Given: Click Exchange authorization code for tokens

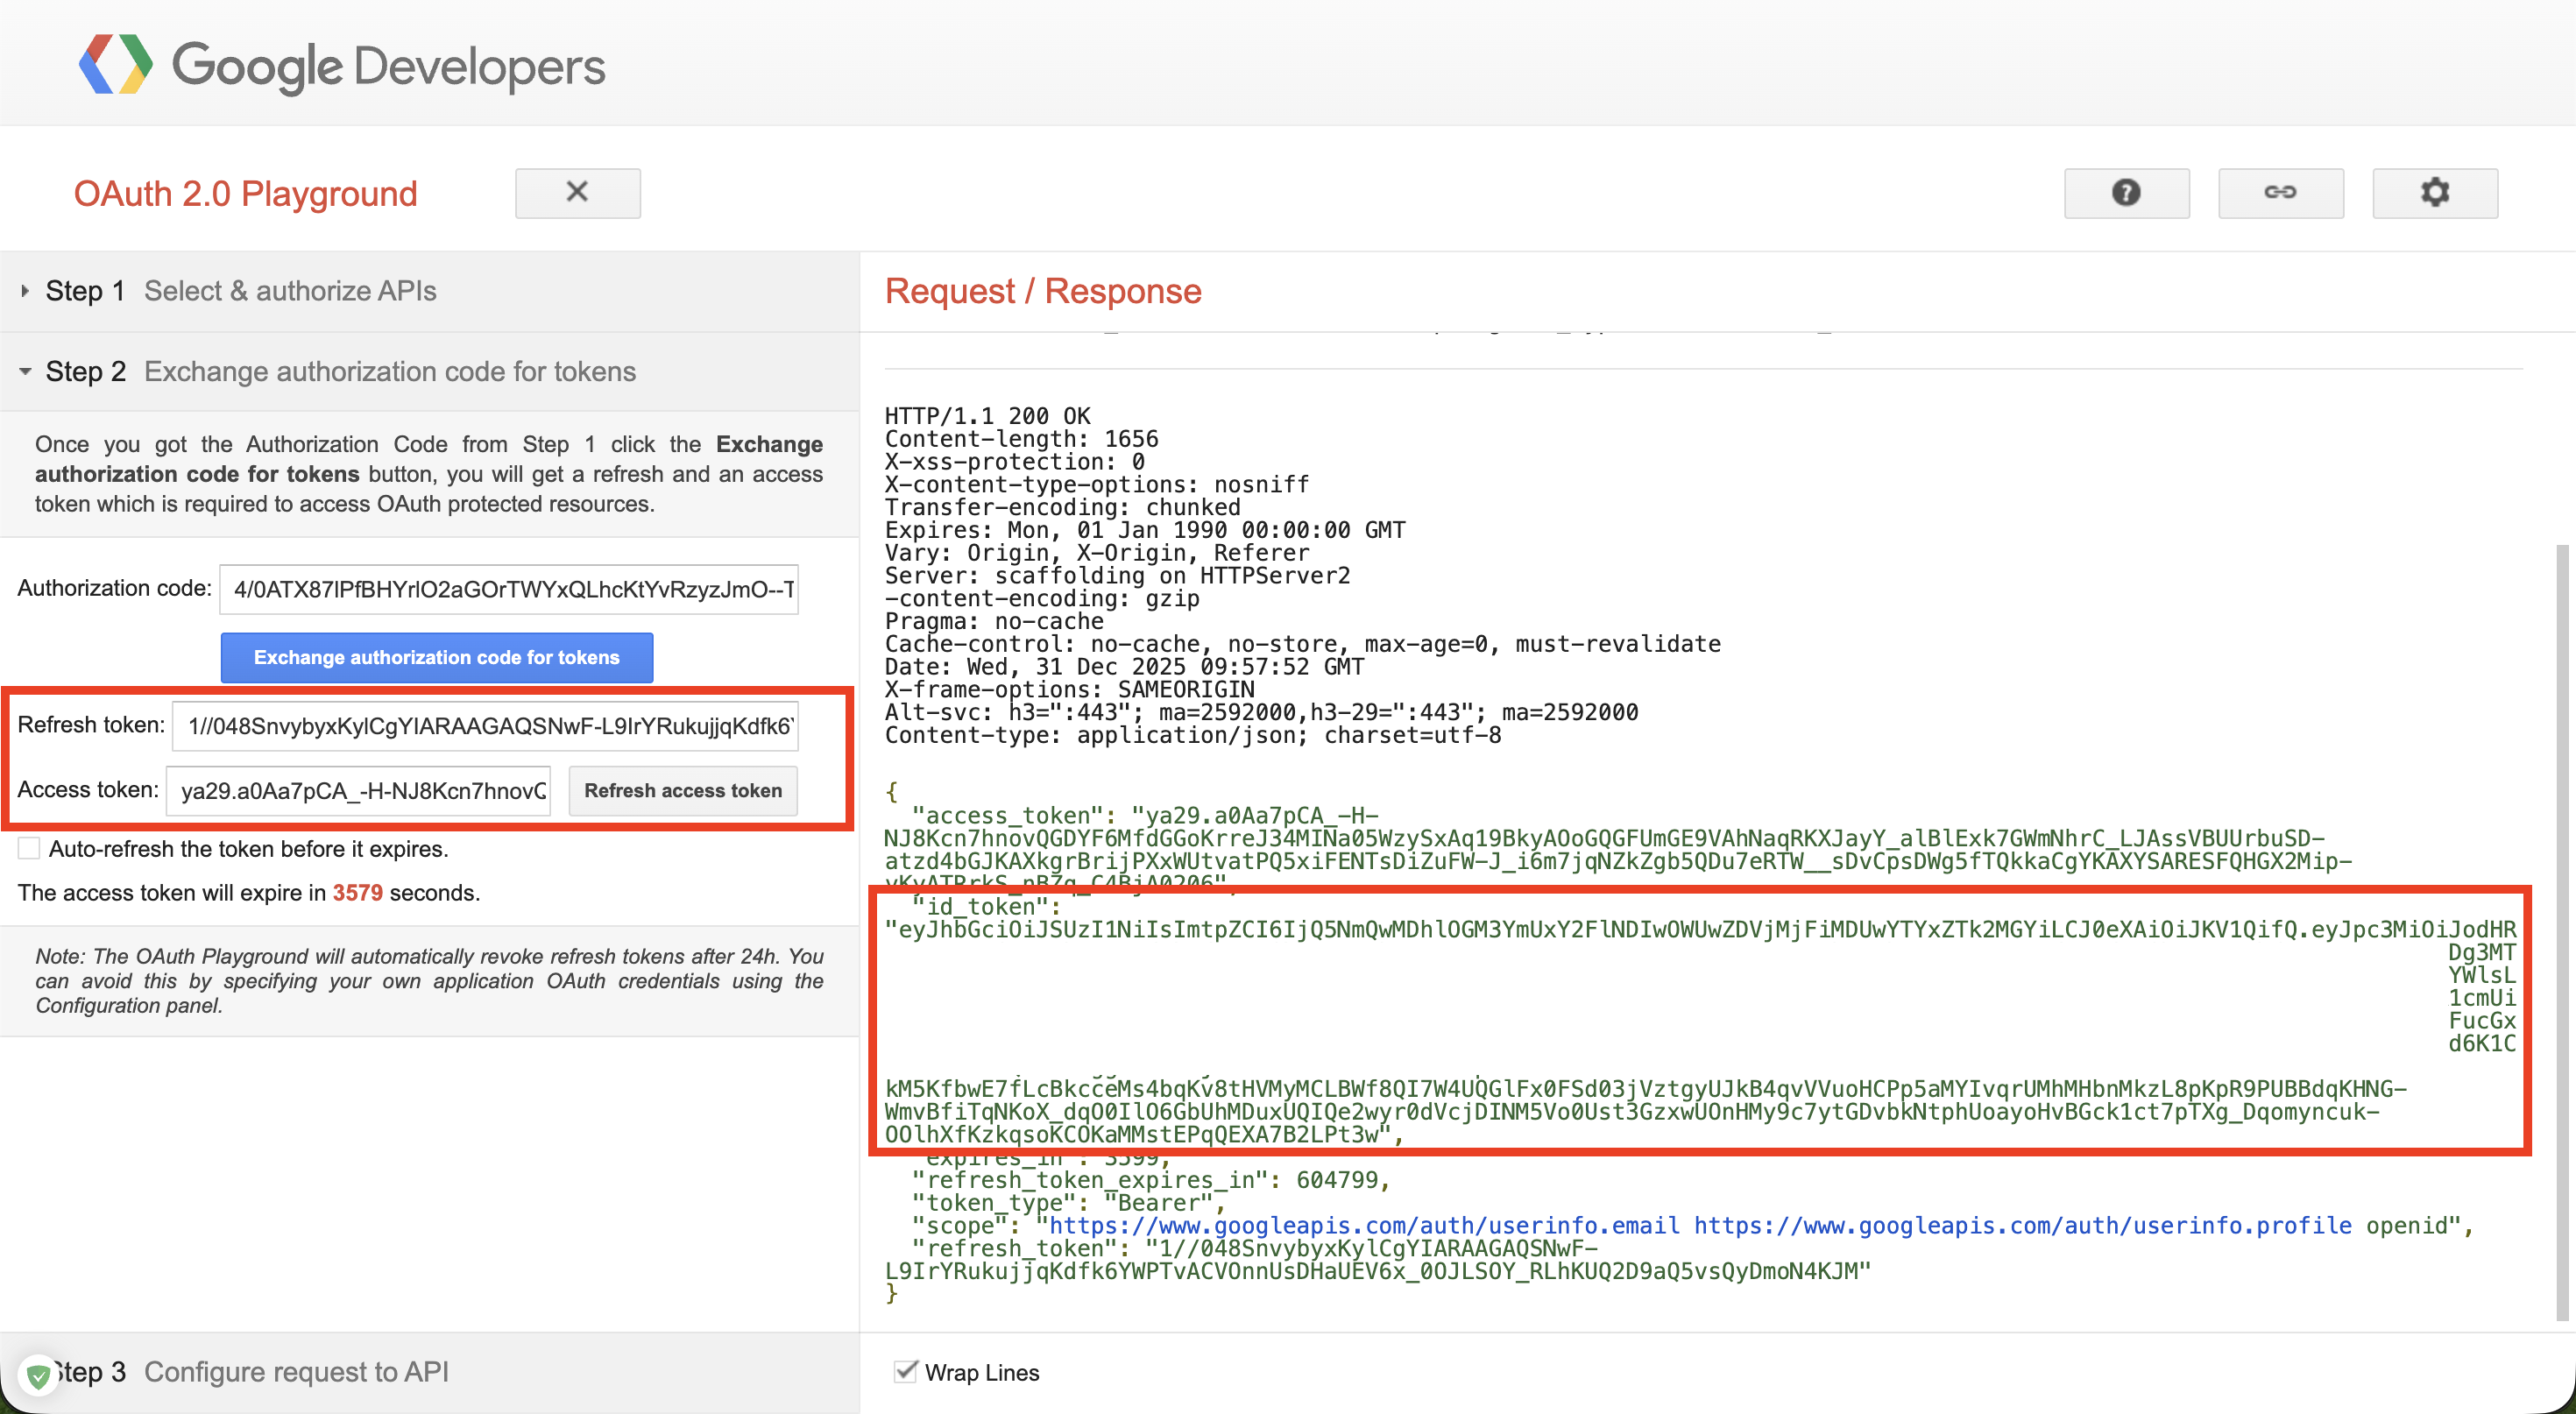Looking at the screenshot, I should click(x=436, y=658).
